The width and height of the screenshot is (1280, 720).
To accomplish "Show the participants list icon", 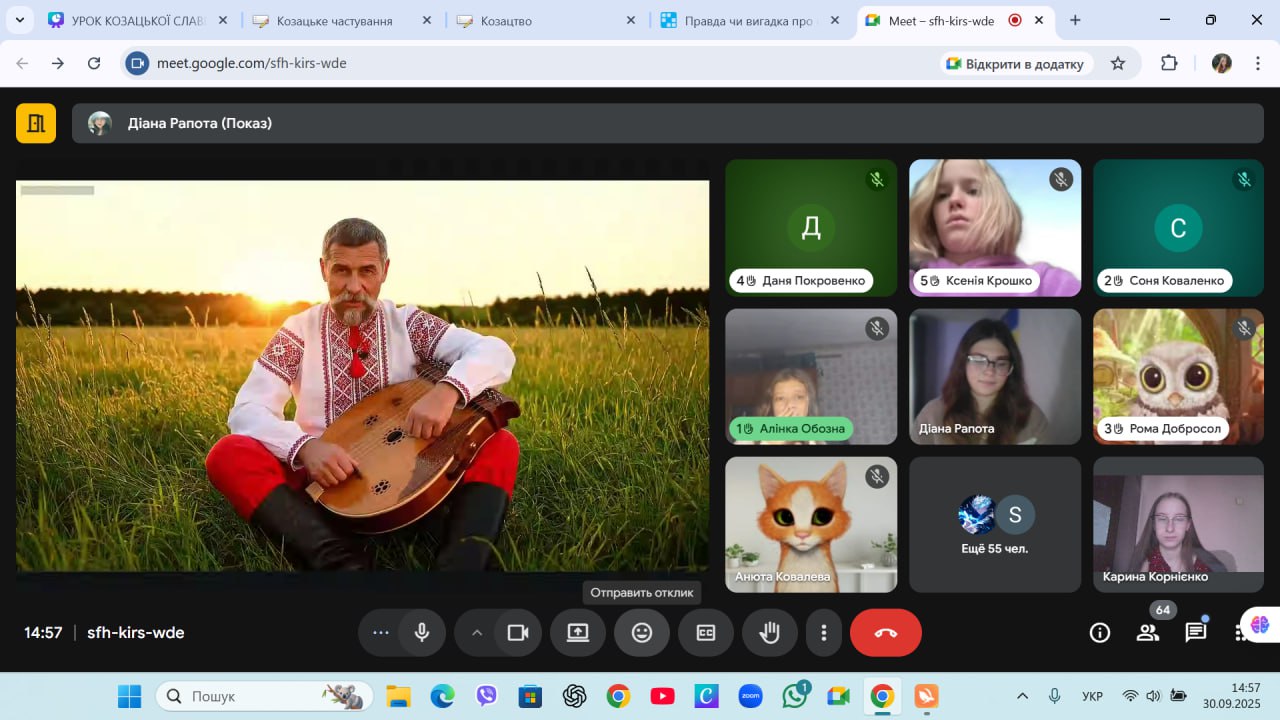I will pos(1148,633).
